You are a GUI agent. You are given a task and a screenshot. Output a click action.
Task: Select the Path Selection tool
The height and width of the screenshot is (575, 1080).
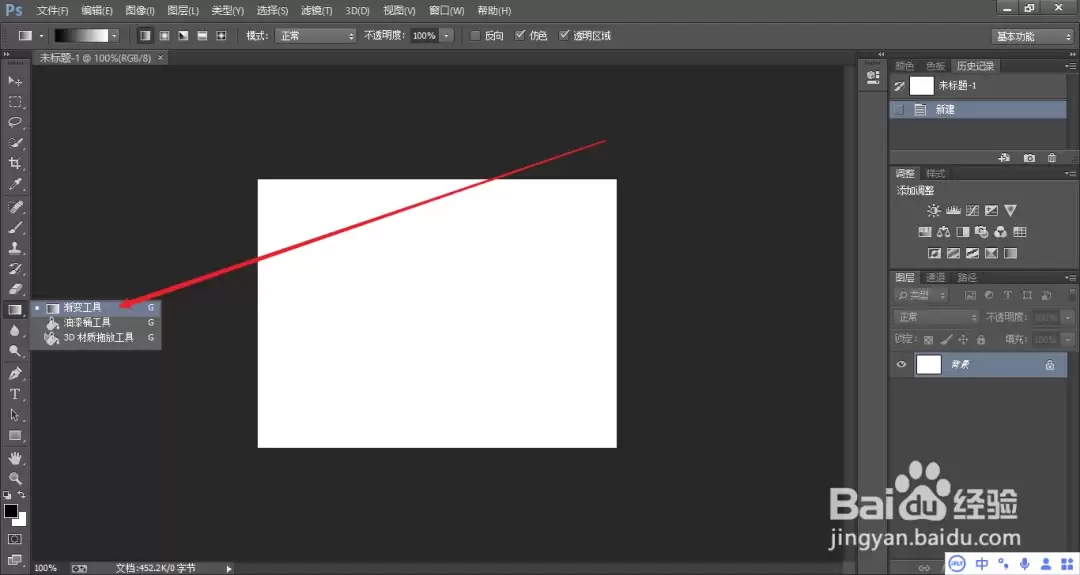tap(14, 415)
